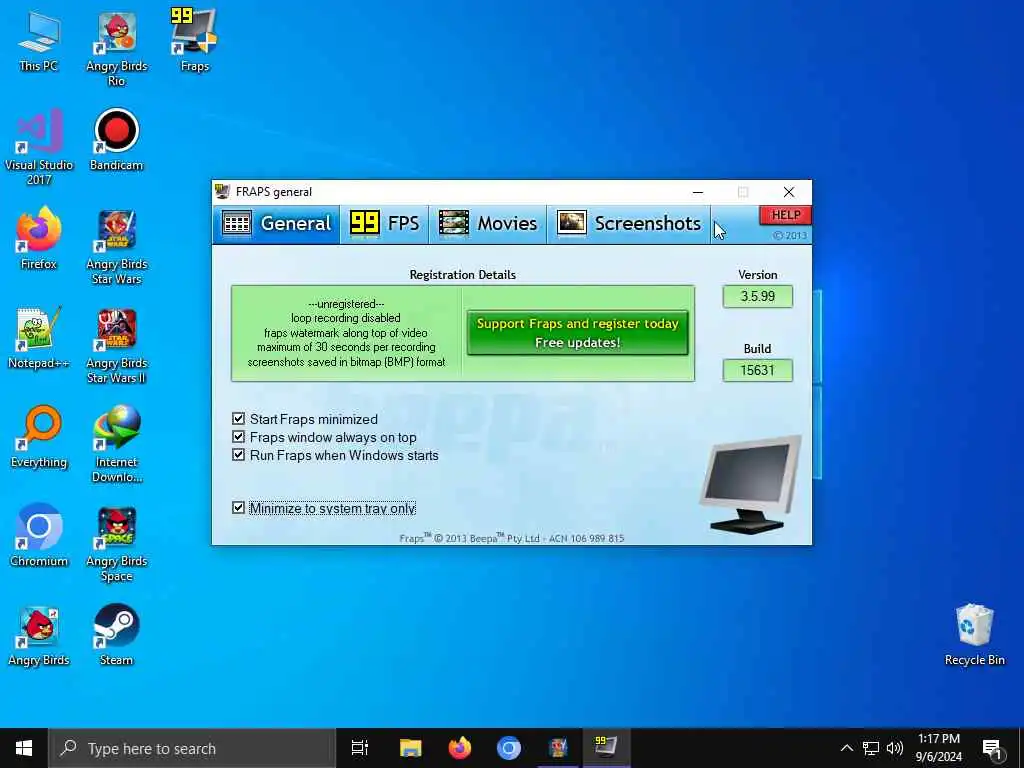Screen dimensions: 1024x768
Task: Click the taskbar search box
Action: coord(192,748)
